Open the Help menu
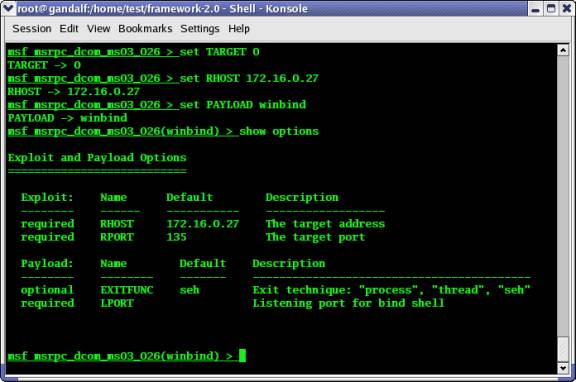This screenshot has width=576, height=382. tap(239, 29)
